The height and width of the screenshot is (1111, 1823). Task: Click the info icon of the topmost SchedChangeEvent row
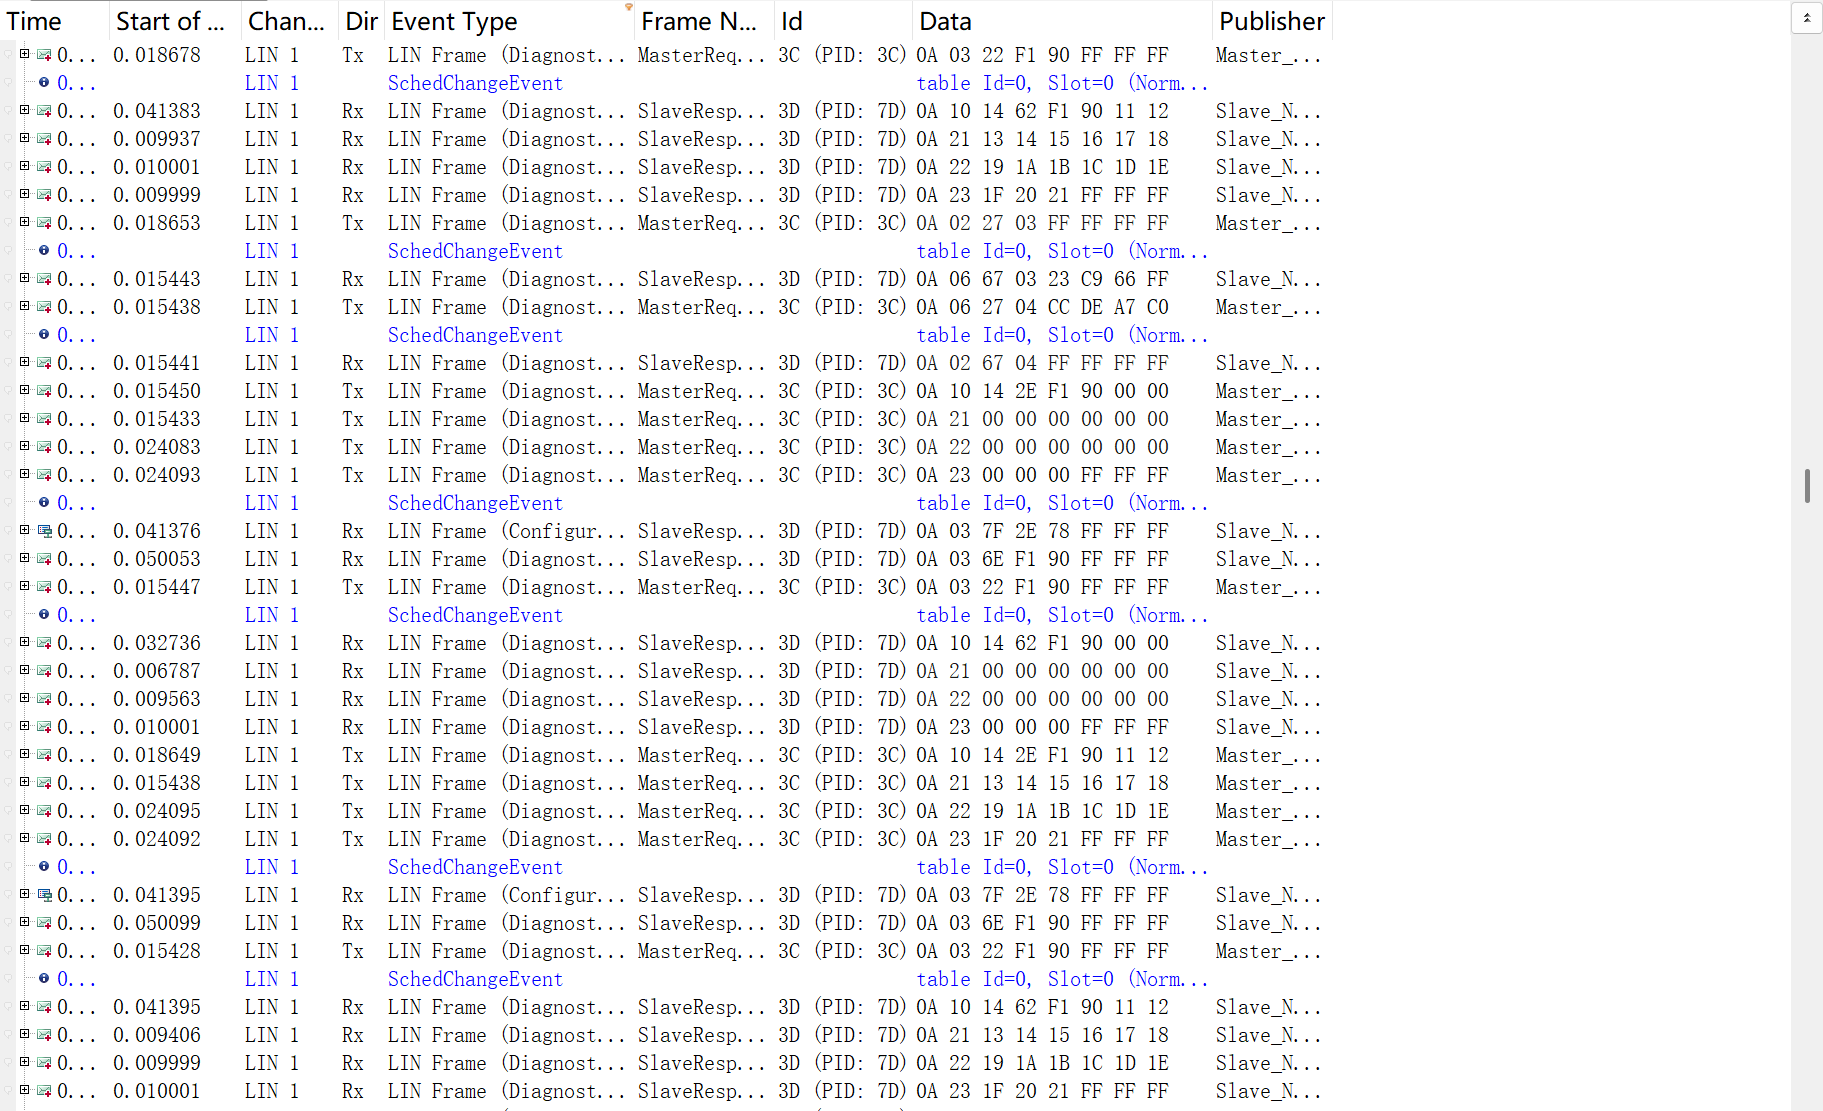[x=44, y=83]
